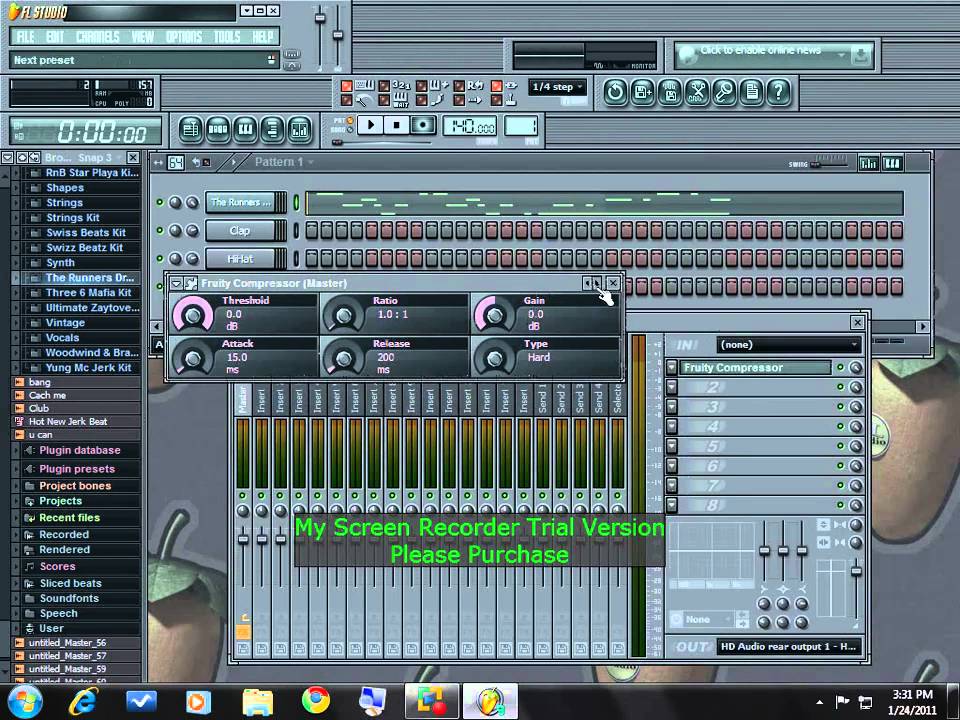Open the OPTIONS menu
The height and width of the screenshot is (720, 960).
point(184,37)
